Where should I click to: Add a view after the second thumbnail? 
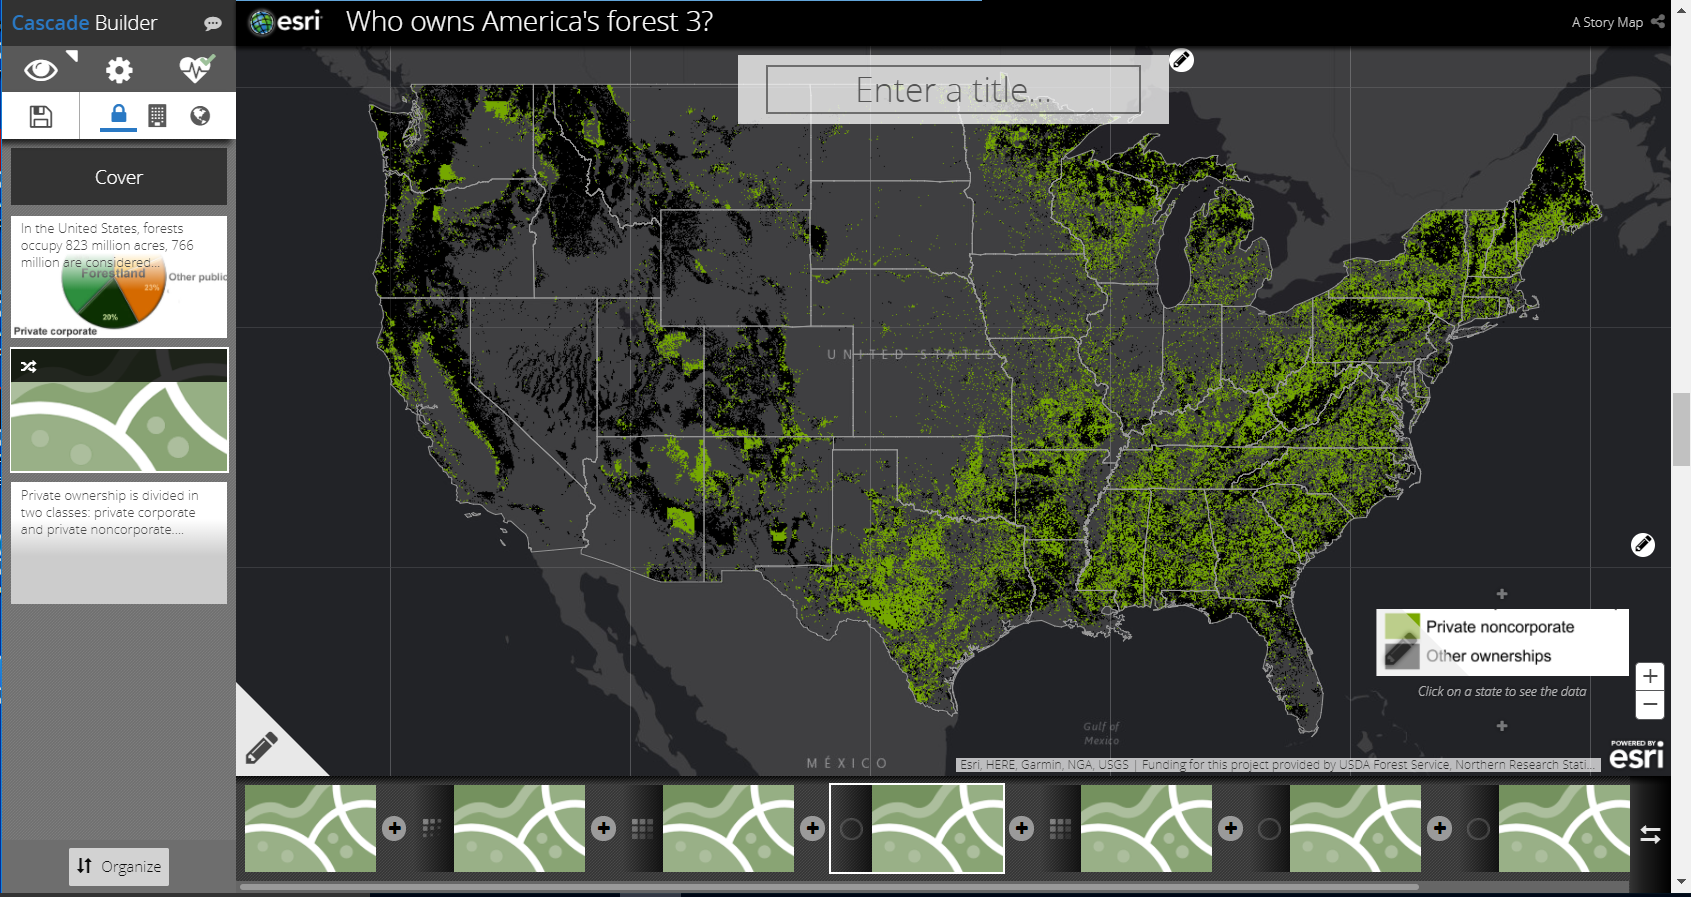604,828
